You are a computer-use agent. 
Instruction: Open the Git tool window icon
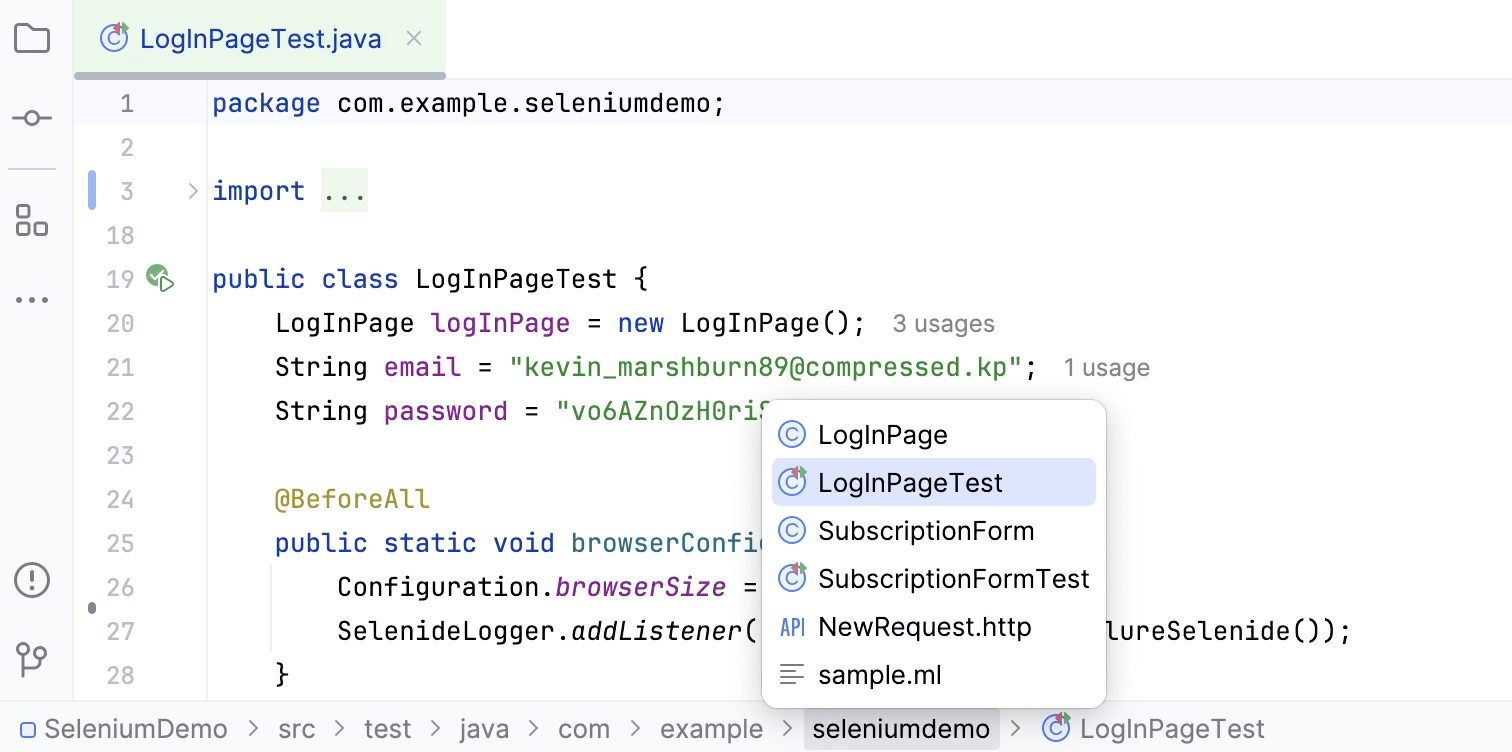click(x=32, y=659)
